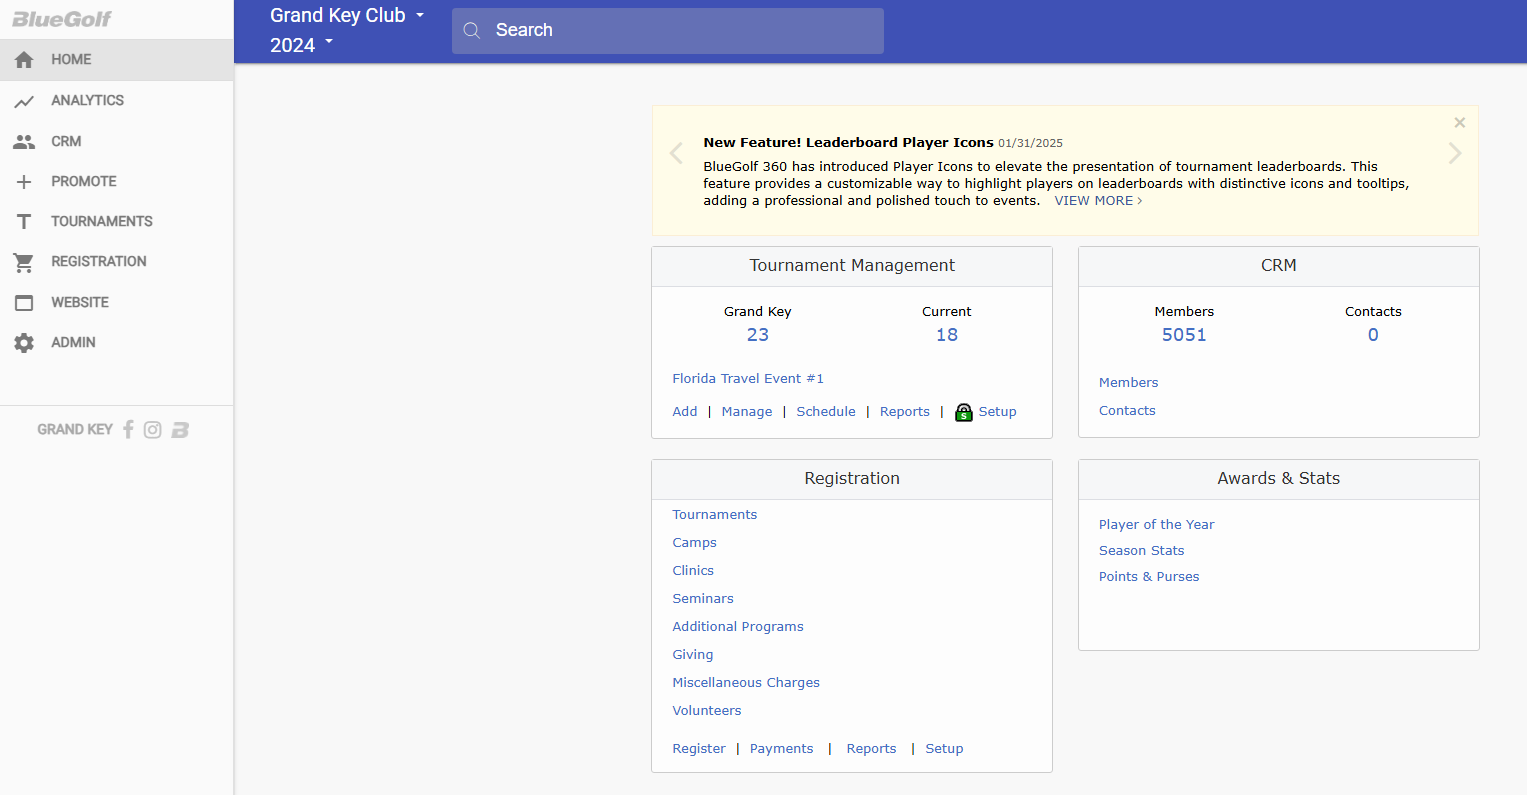Image resolution: width=1527 pixels, height=795 pixels.
Task: Open the Volunteers registration link
Action: (x=707, y=711)
